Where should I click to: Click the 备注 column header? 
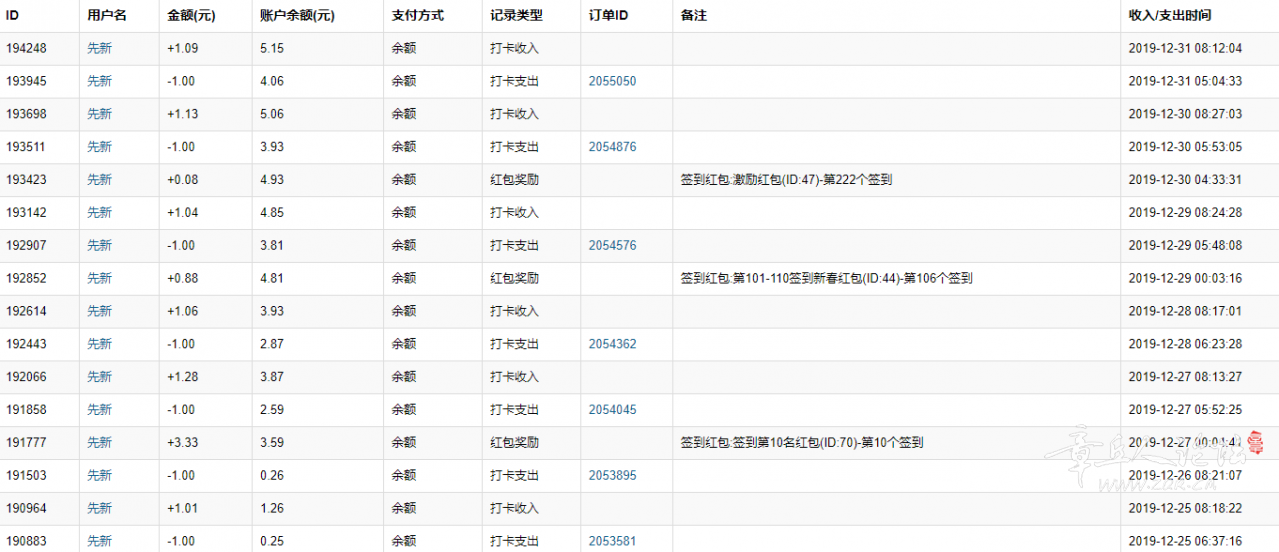693,16
